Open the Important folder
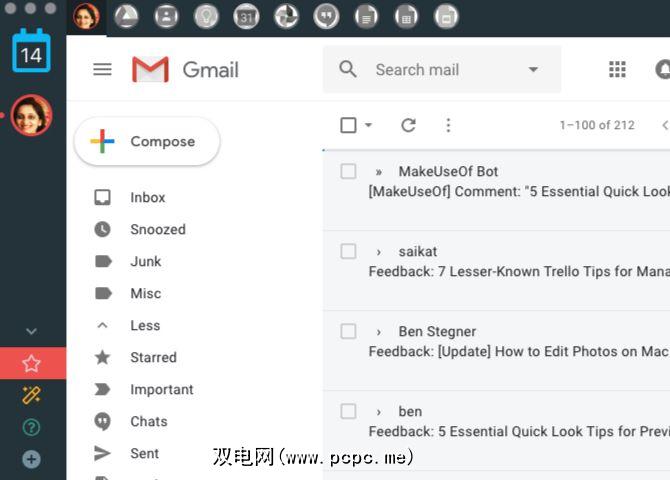This screenshot has height=480, width=670. (162, 389)
